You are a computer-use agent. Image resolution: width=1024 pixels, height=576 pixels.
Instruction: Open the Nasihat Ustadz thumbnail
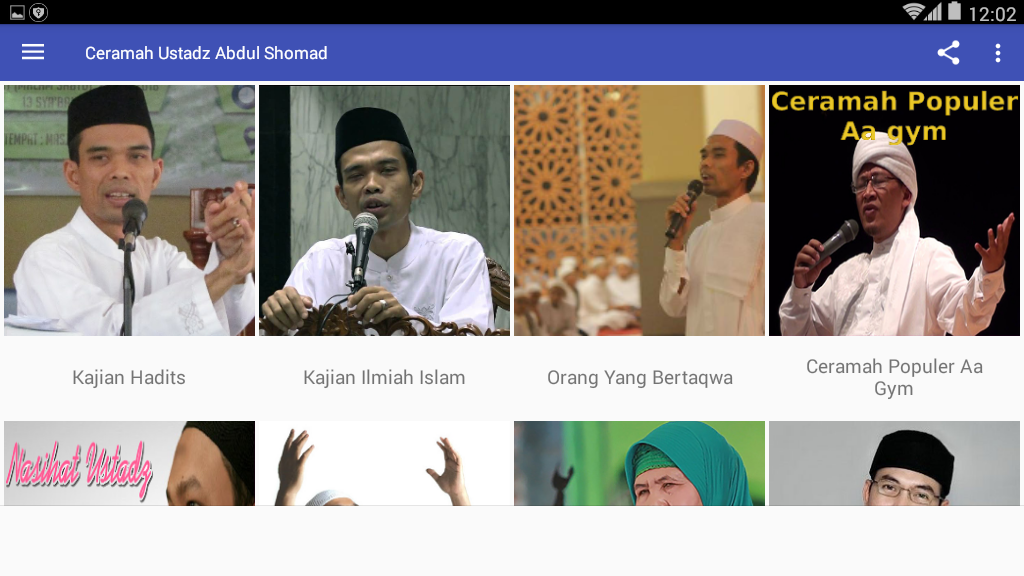[129, 463]
